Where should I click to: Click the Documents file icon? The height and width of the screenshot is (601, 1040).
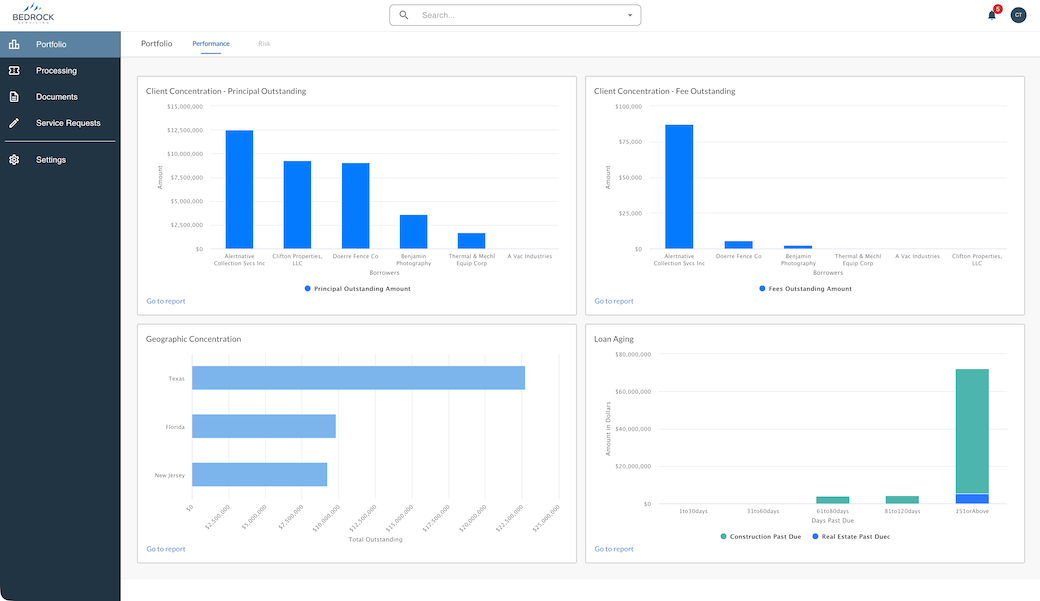[x=14, y=97]
